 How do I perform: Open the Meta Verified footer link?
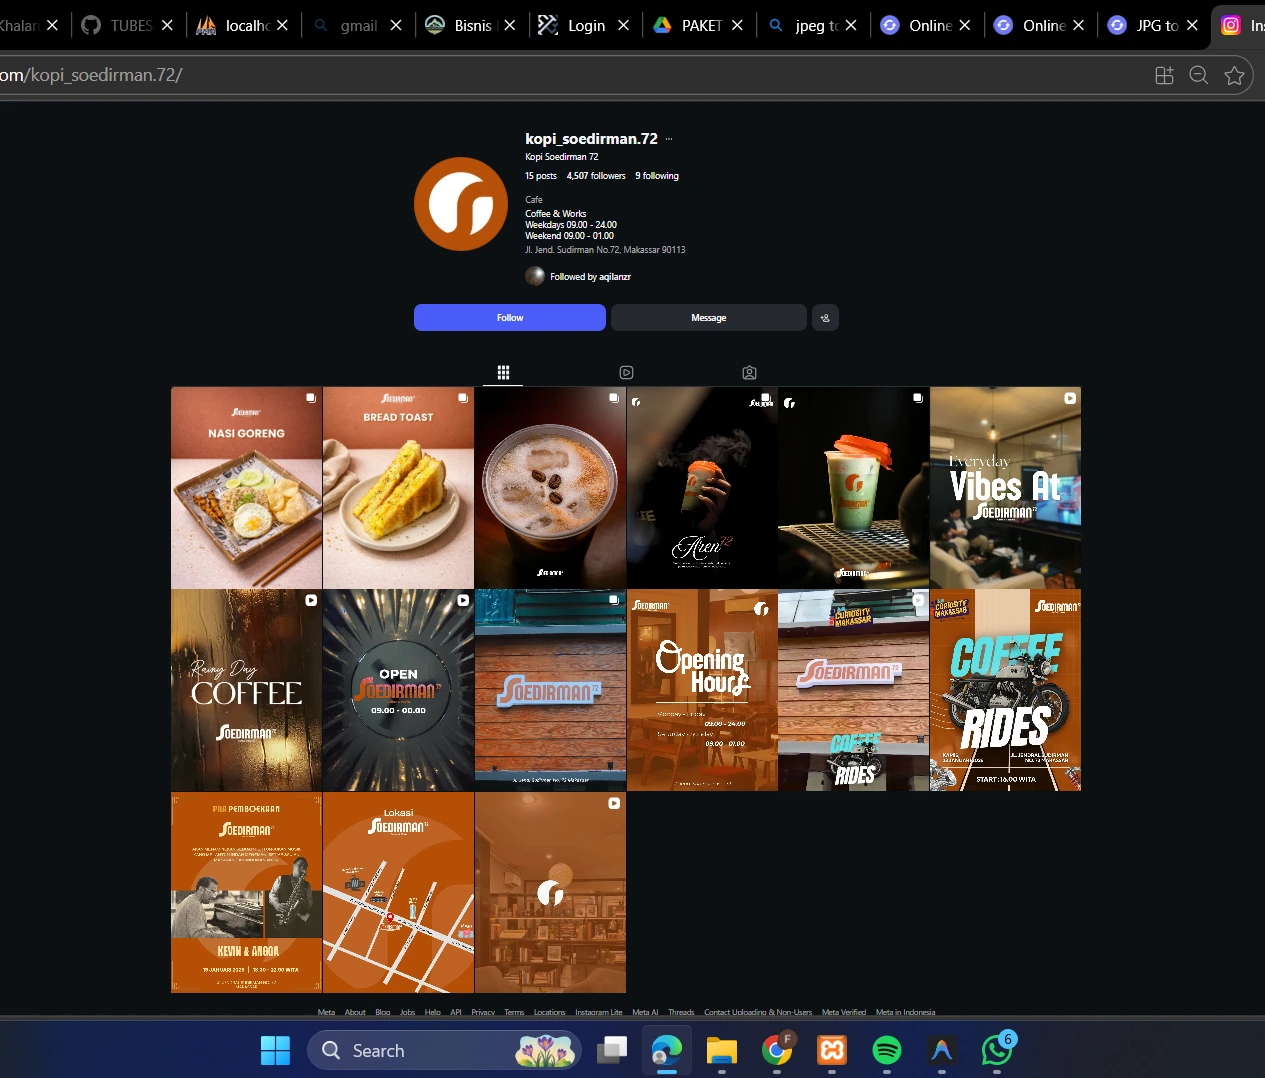click(x=844, y=1012)
